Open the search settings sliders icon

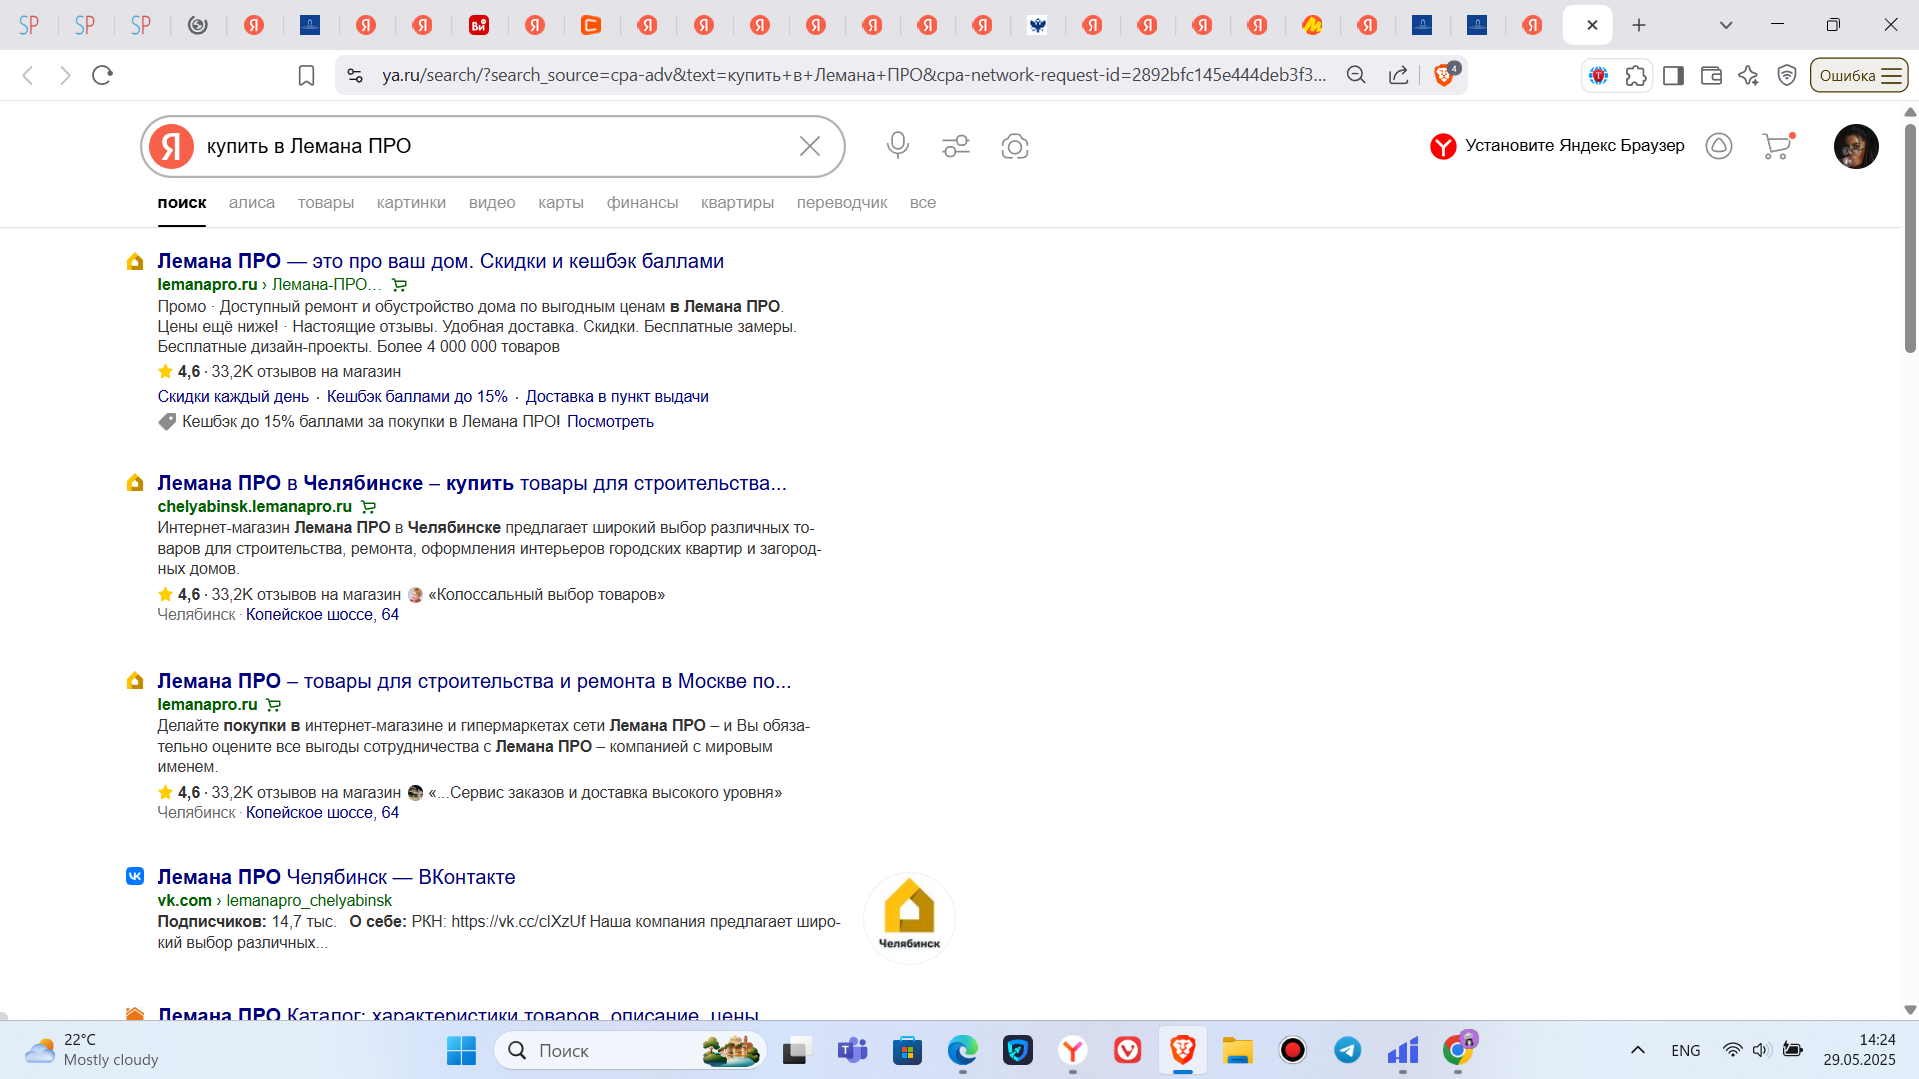coord(956,146)
